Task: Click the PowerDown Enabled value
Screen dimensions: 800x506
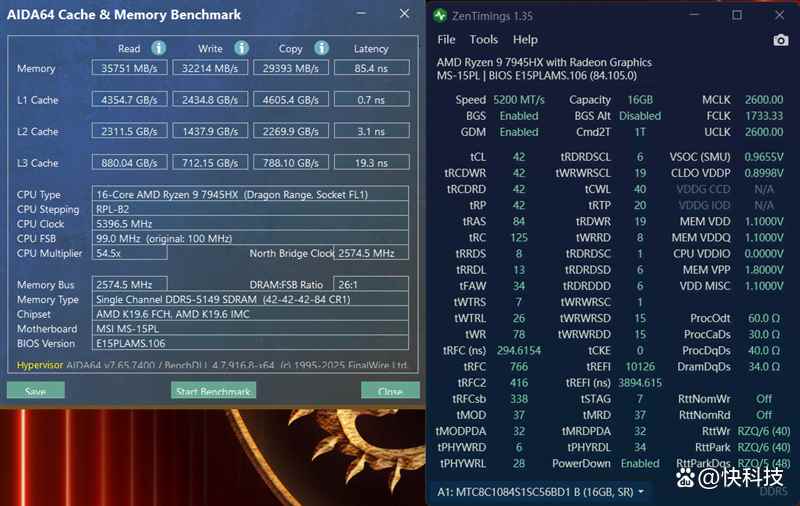Action: [x=640, y=463]
